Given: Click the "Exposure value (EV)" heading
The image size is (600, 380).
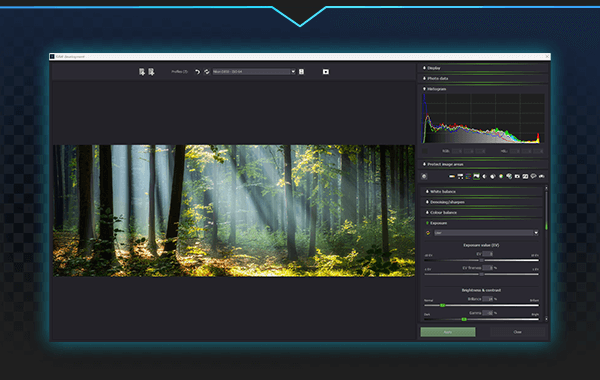Looking at the screenshot, I should pyautogui.click(x=481, y=245).
